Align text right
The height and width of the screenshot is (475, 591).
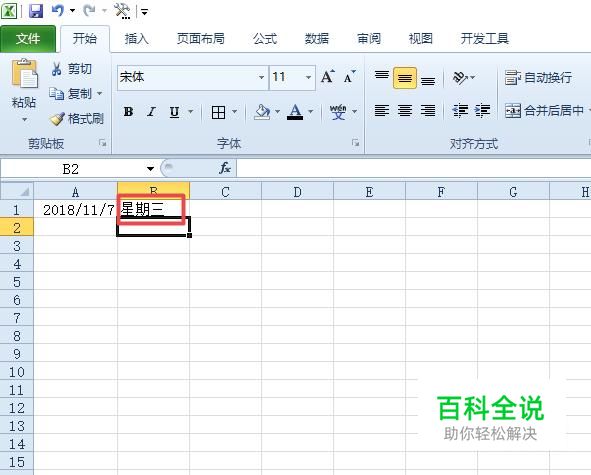tap(428, 111)
